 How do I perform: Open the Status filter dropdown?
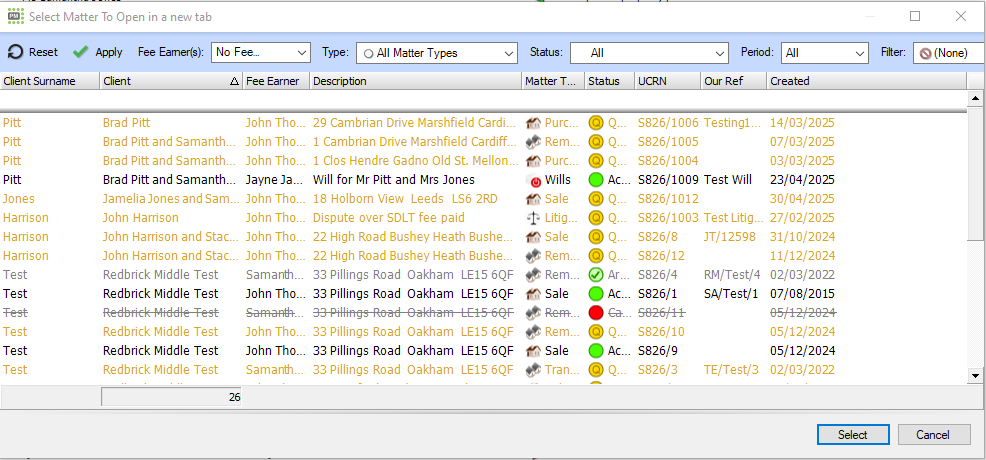coord(720,53)
